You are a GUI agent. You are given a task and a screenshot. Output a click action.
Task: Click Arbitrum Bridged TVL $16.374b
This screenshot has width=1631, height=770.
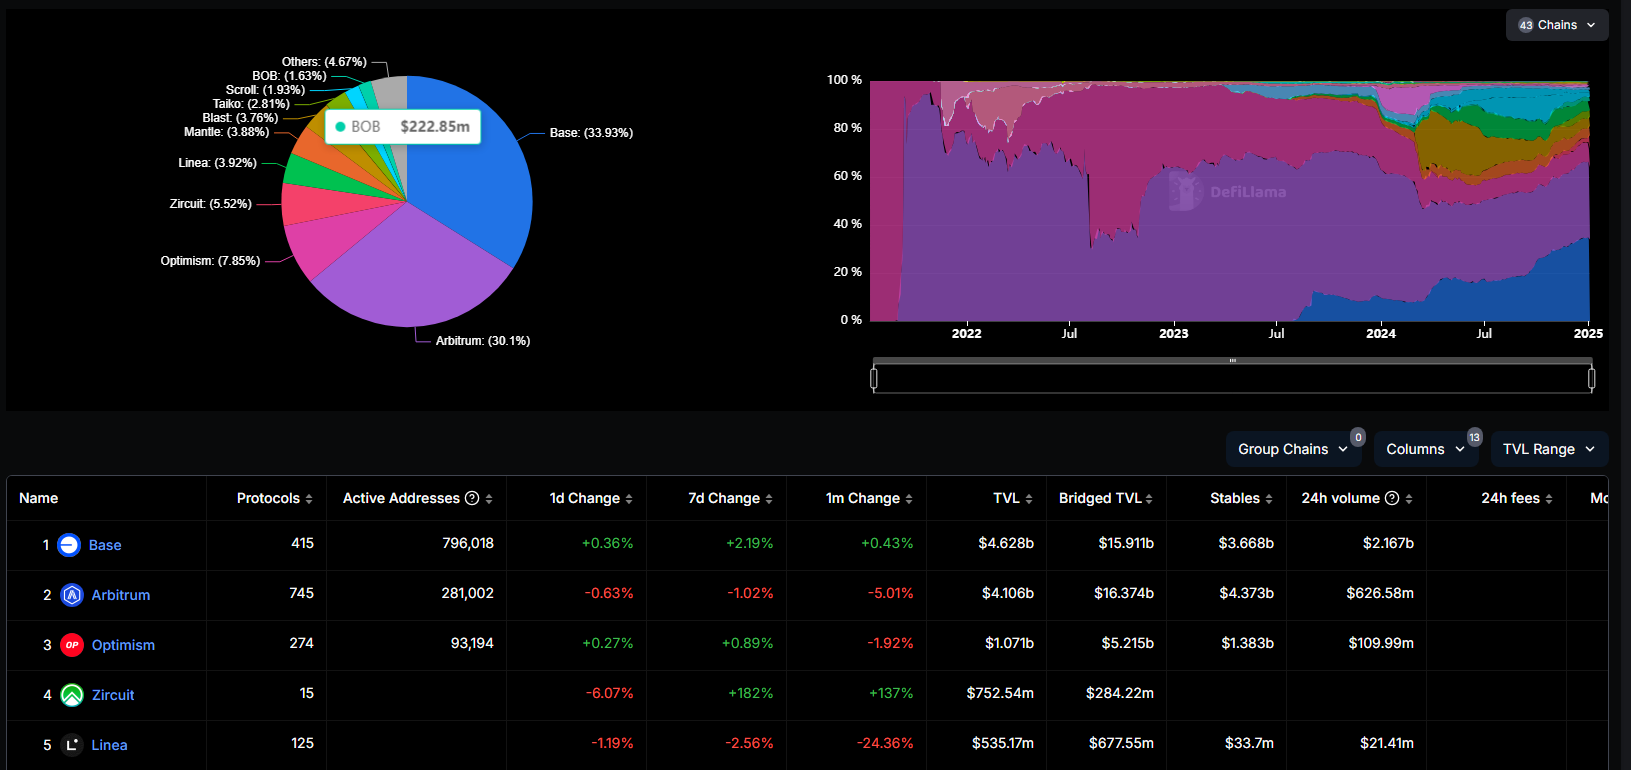(x=1124, y=593)
